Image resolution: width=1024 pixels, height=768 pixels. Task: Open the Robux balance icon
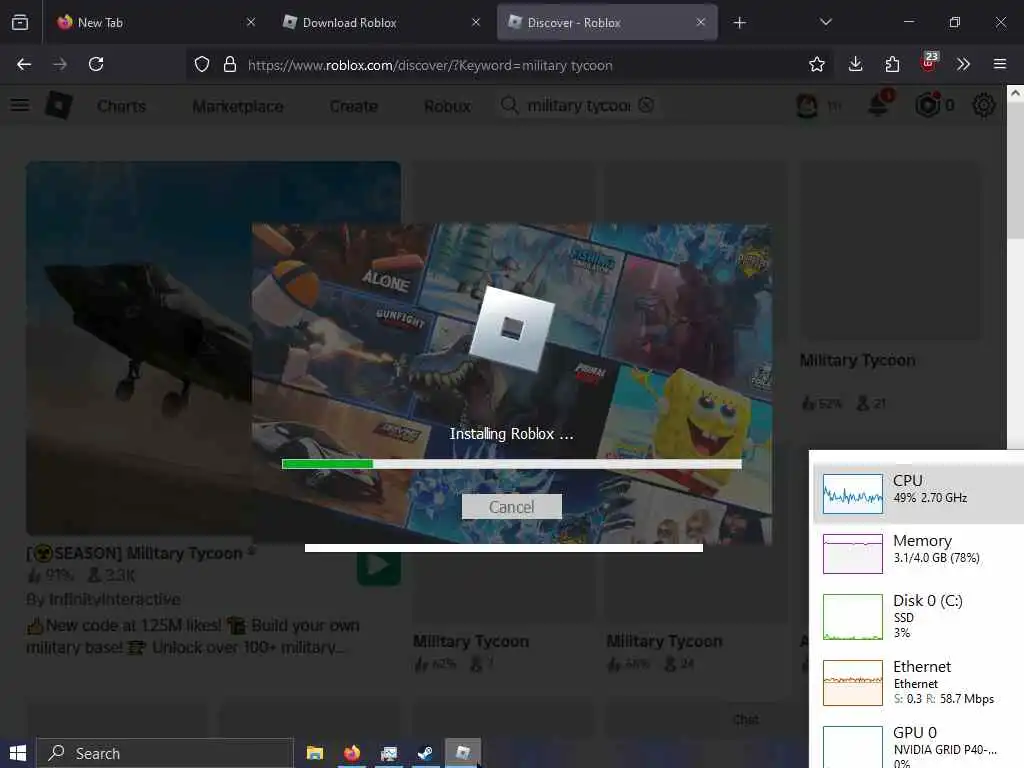coord(928,104)
